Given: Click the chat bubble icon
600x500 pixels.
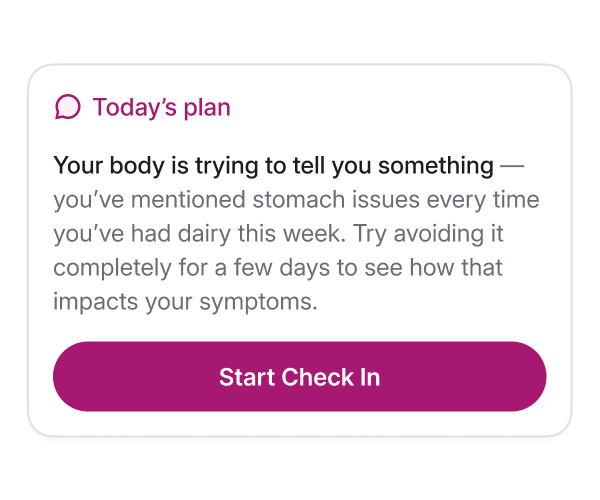Looking at the screenshot, I should point(68,107).
